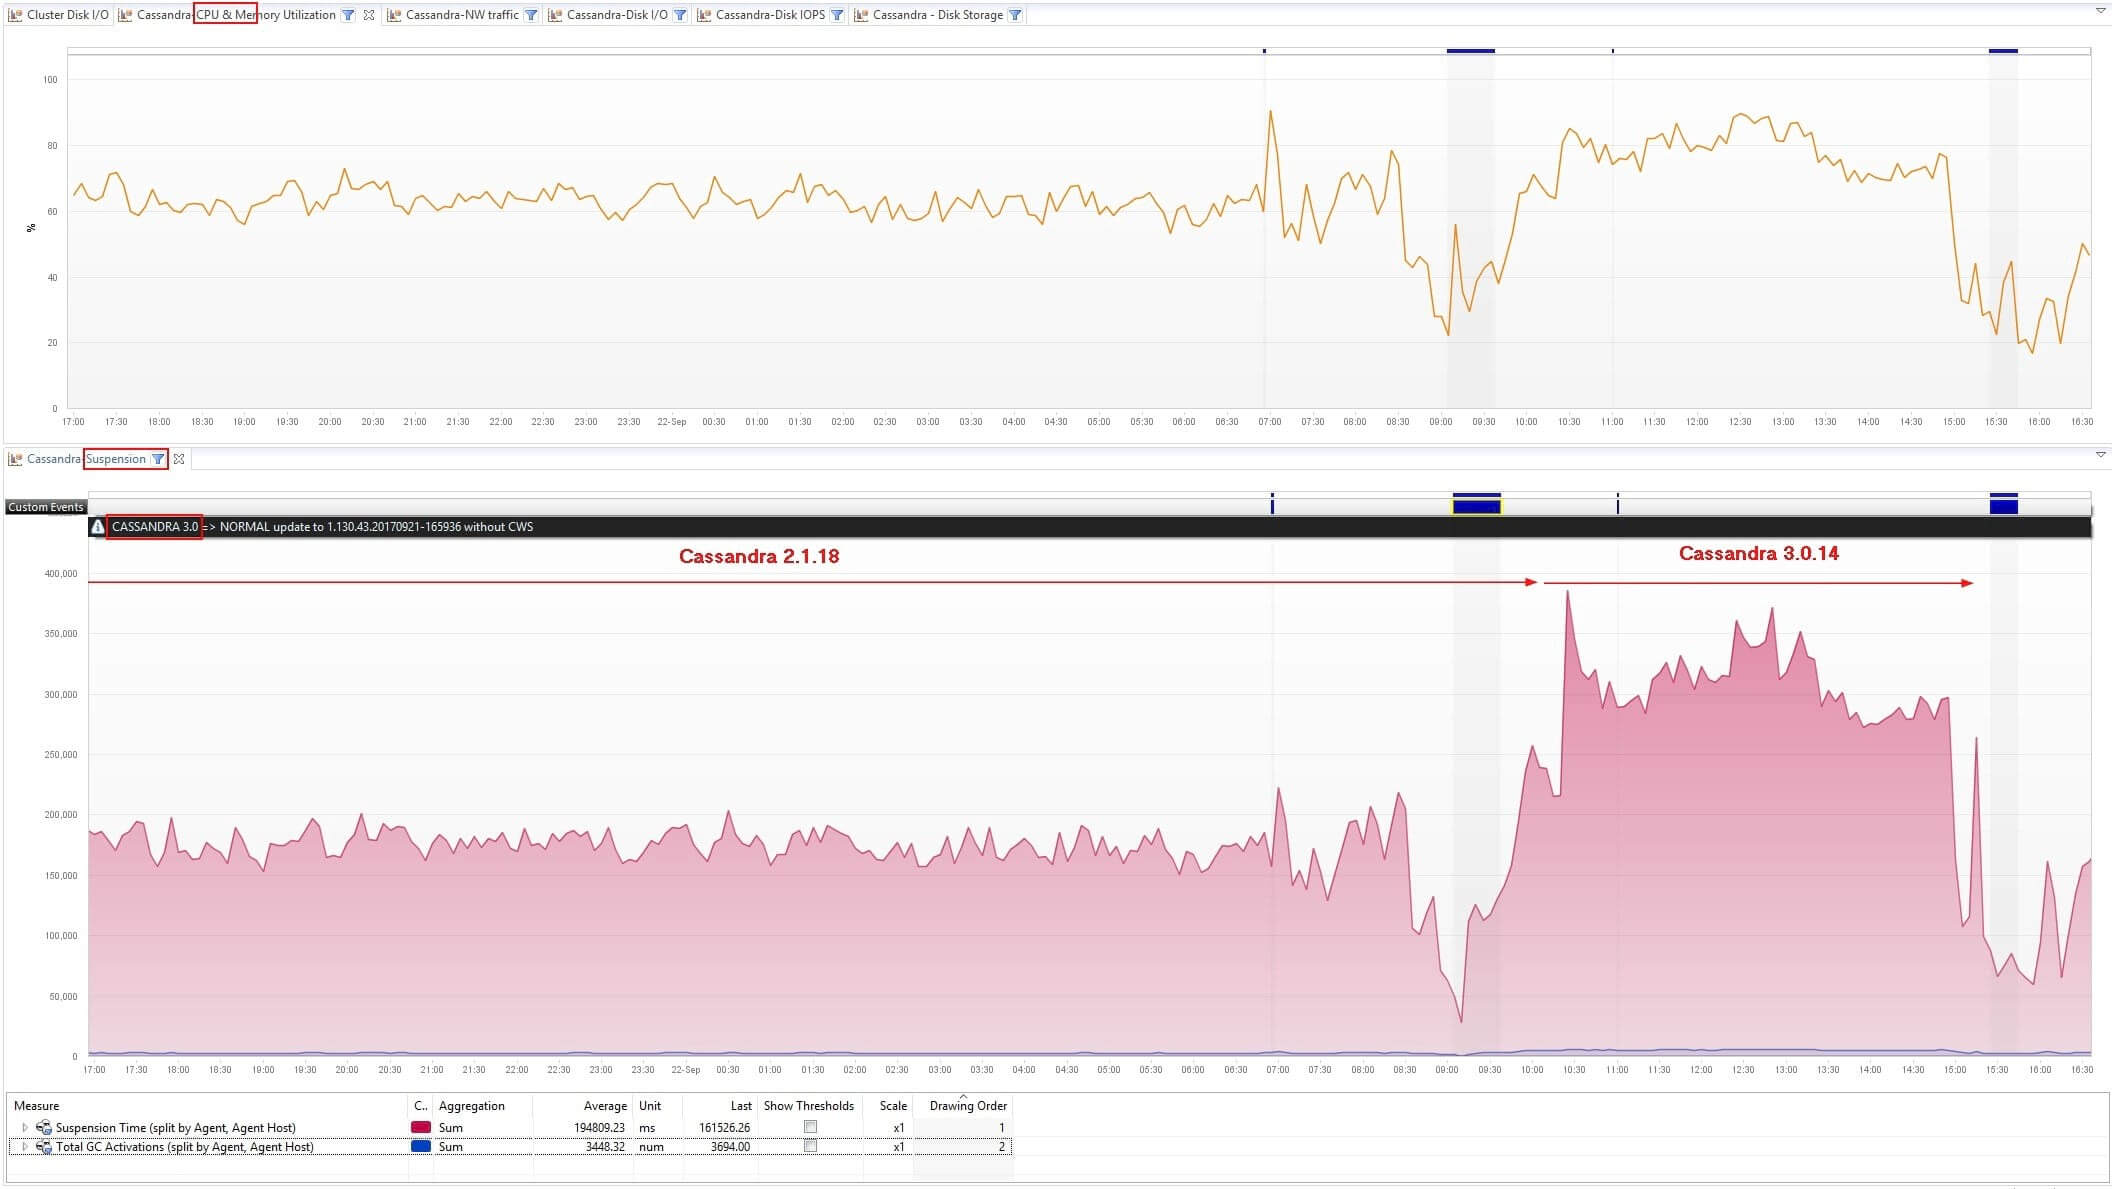Screen dimensions: 2112x1189
Task: Open the upper chart panel view menu arrow
Action: (2100, 11)
